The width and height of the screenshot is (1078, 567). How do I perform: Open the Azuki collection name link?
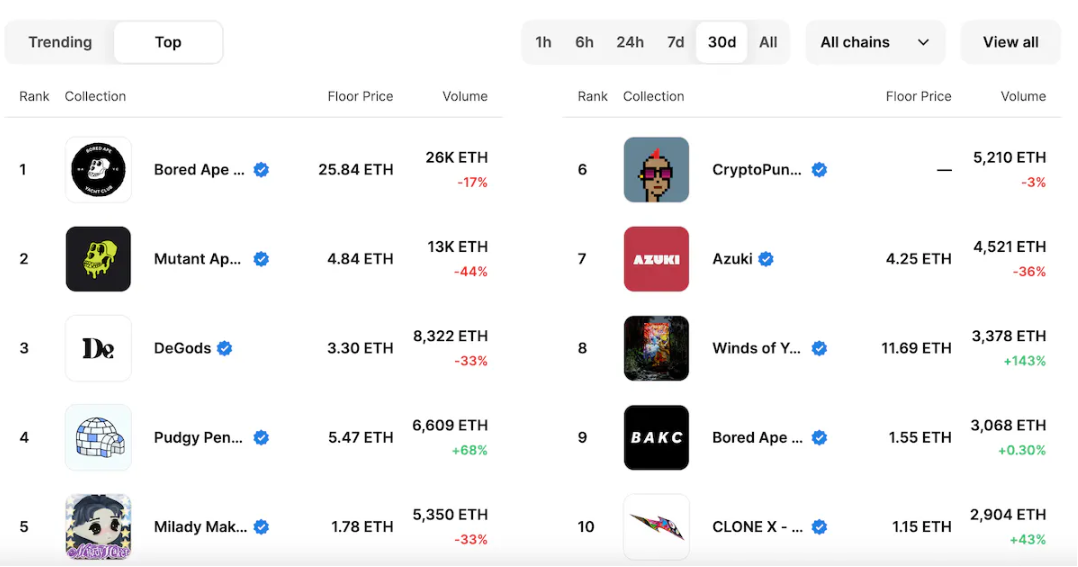[x=732, y=259]
